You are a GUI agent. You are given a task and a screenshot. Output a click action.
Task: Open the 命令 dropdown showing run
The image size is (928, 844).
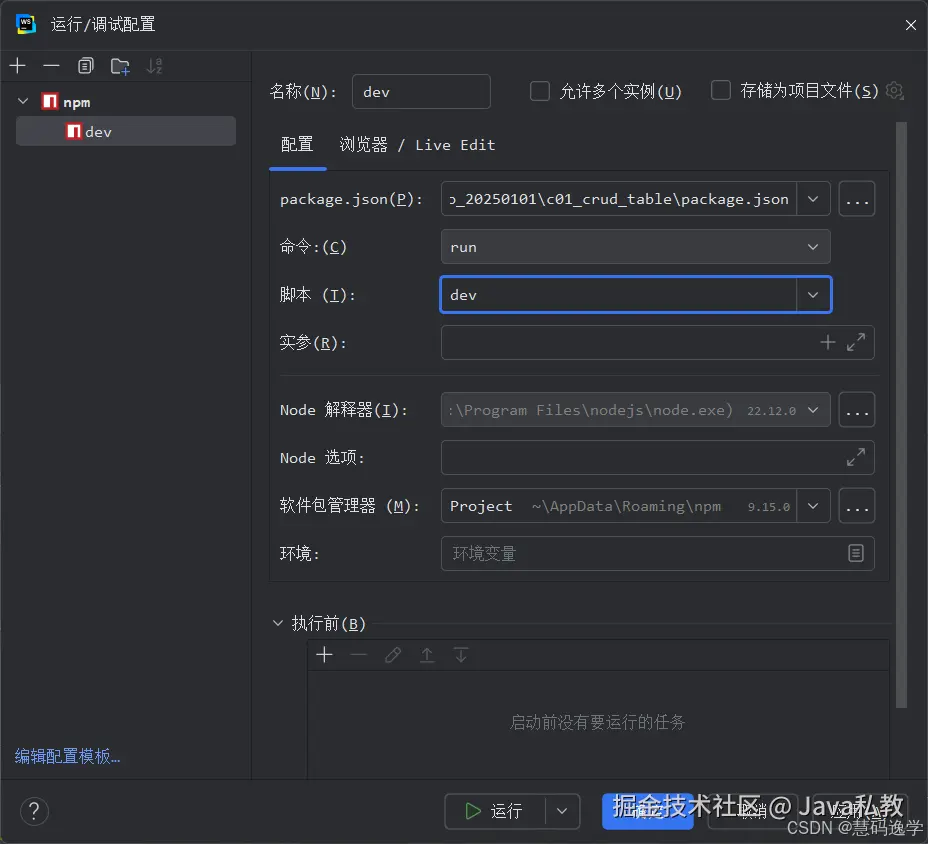pos(814,247)
